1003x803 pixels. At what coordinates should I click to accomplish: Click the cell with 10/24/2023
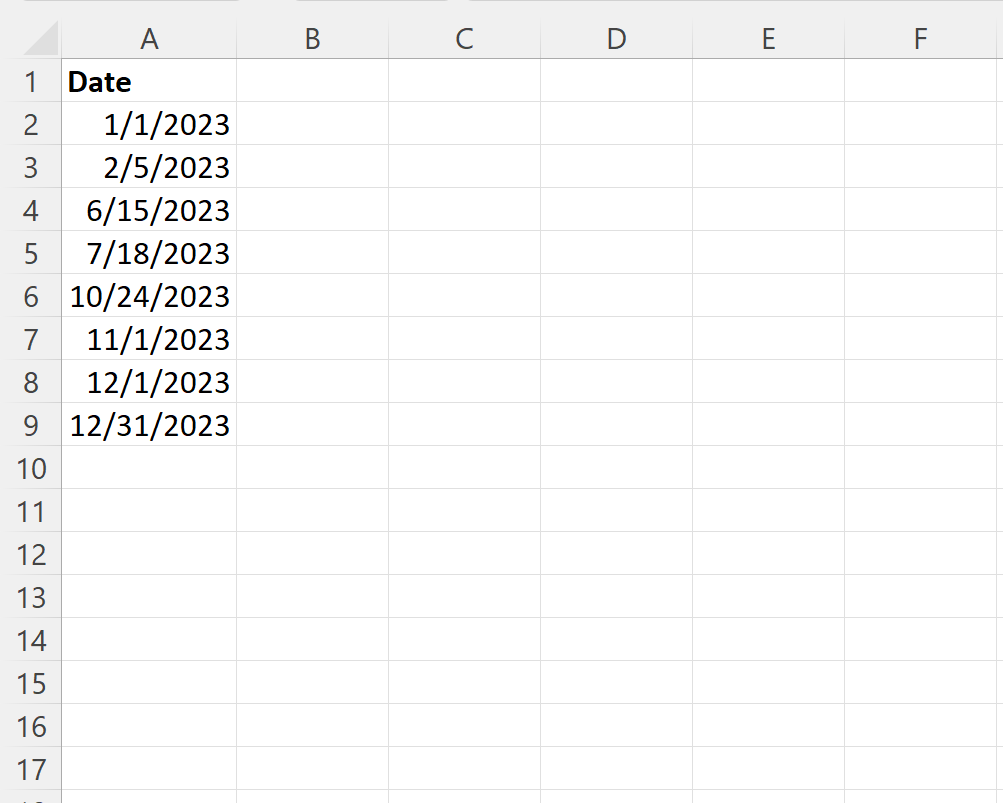click(x=149, y=296)
